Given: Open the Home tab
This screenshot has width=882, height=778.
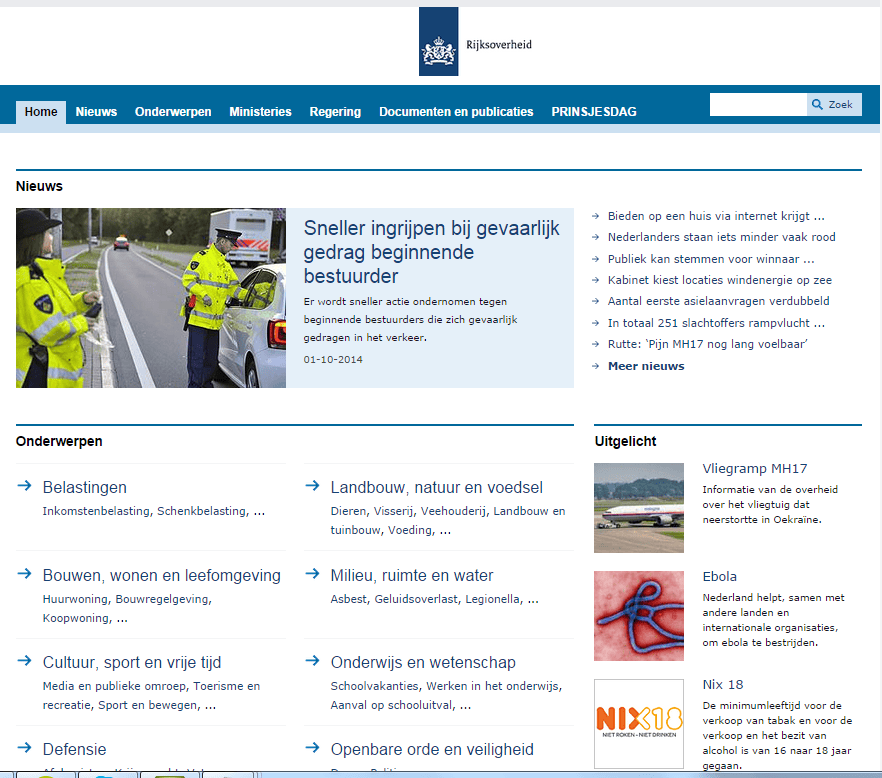Looking at the screenshot, I should (41, 112).
